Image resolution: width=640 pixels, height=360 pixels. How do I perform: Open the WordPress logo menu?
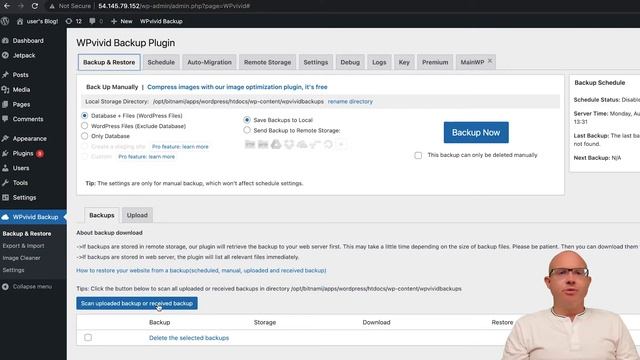pos(5,21)
